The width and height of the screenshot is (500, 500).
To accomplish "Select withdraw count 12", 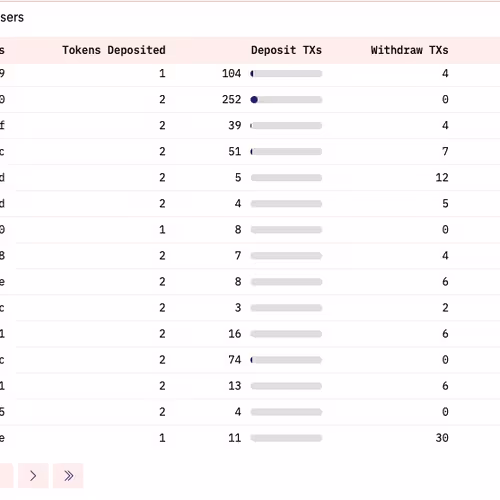I will (x=442, y=178).
